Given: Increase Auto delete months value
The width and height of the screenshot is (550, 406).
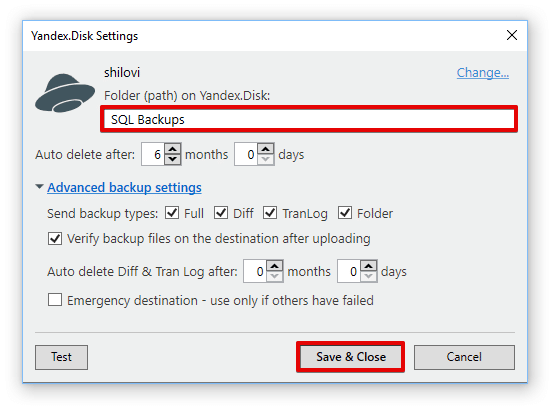Looking at the screenshot, I should (x=172, y=149).
